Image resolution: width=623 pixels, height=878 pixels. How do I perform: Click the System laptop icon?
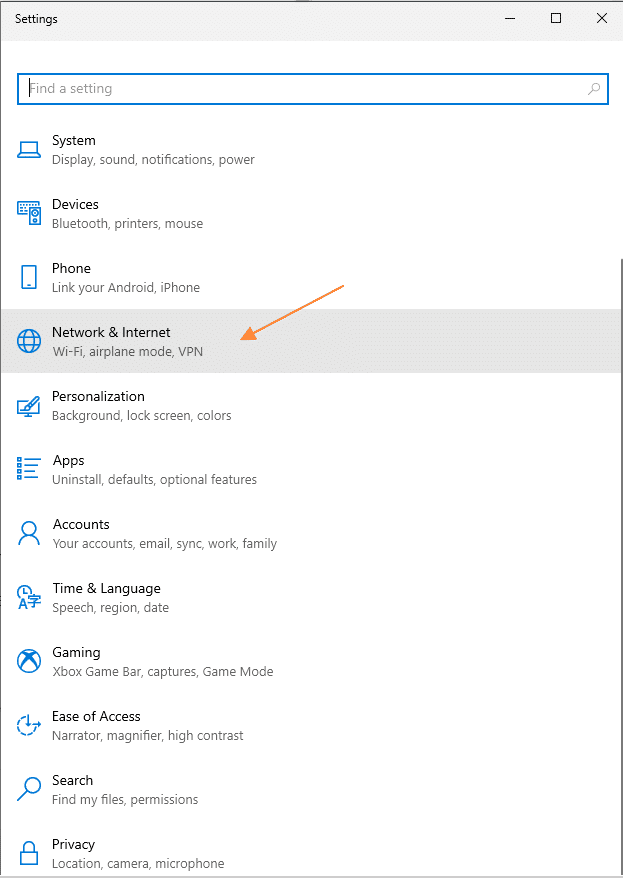click(29, 150)
